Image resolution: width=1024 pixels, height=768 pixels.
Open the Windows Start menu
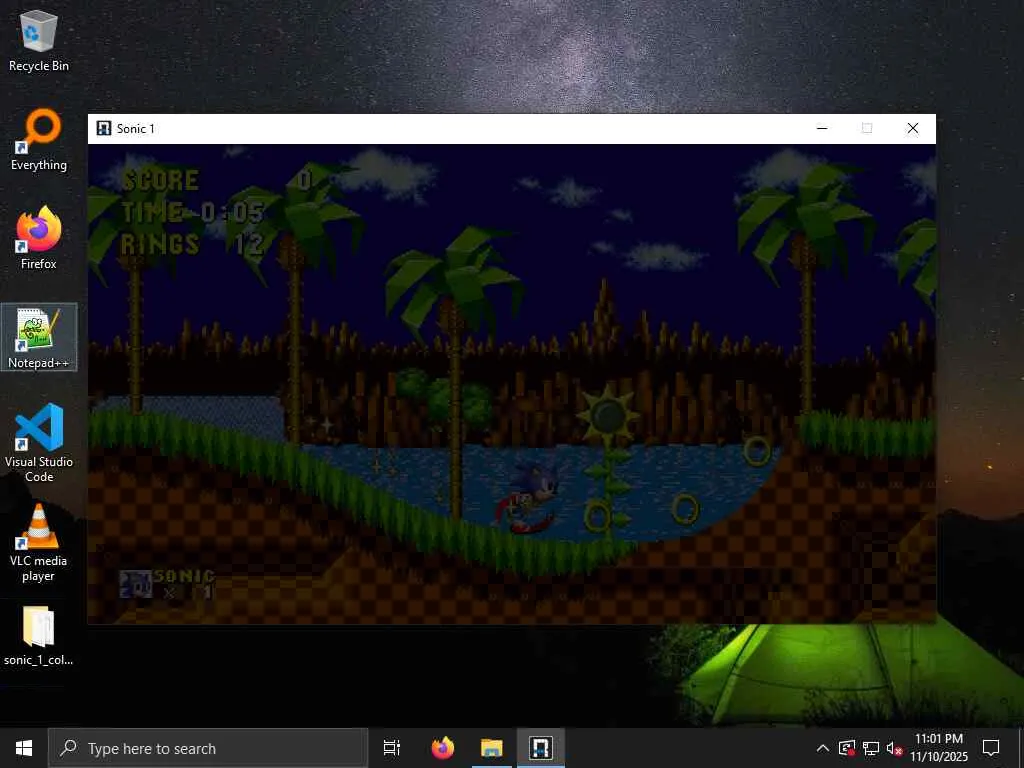click(x=24, y=748)
